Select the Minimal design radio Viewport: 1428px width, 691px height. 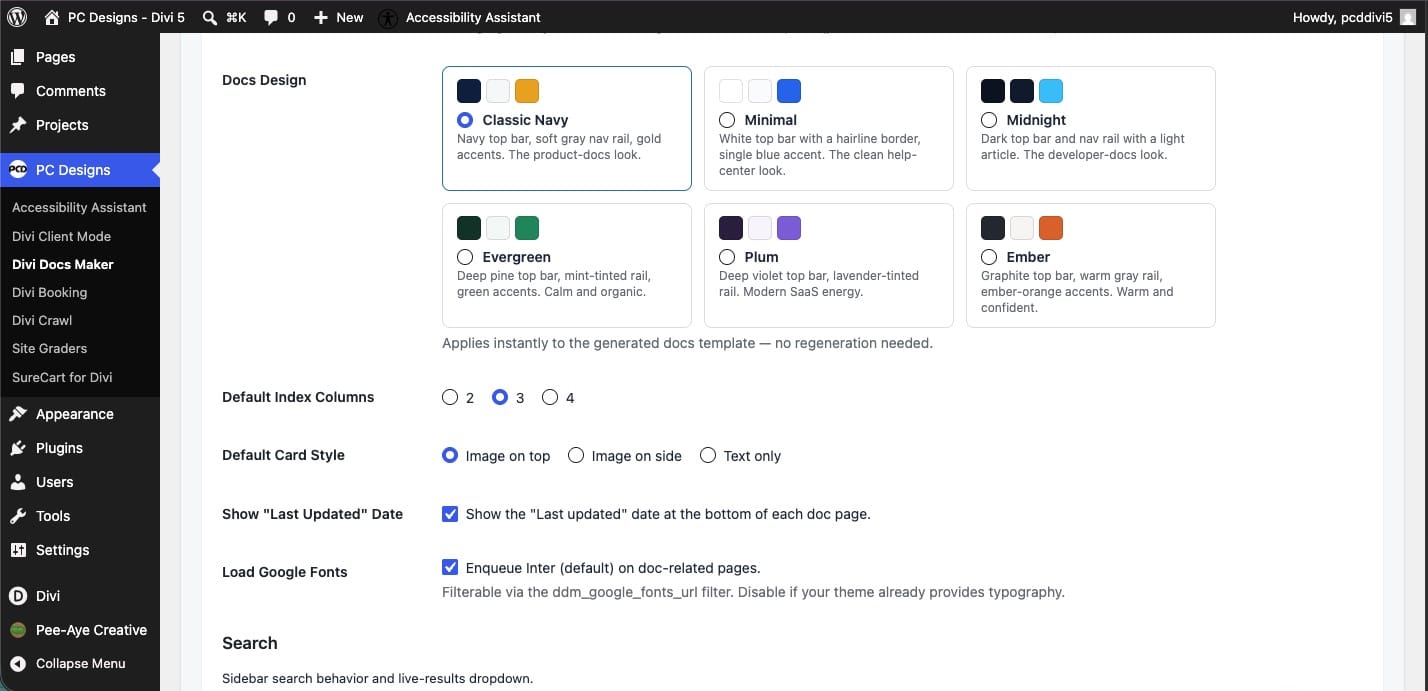pyautogui.click(x=727, y=120)
